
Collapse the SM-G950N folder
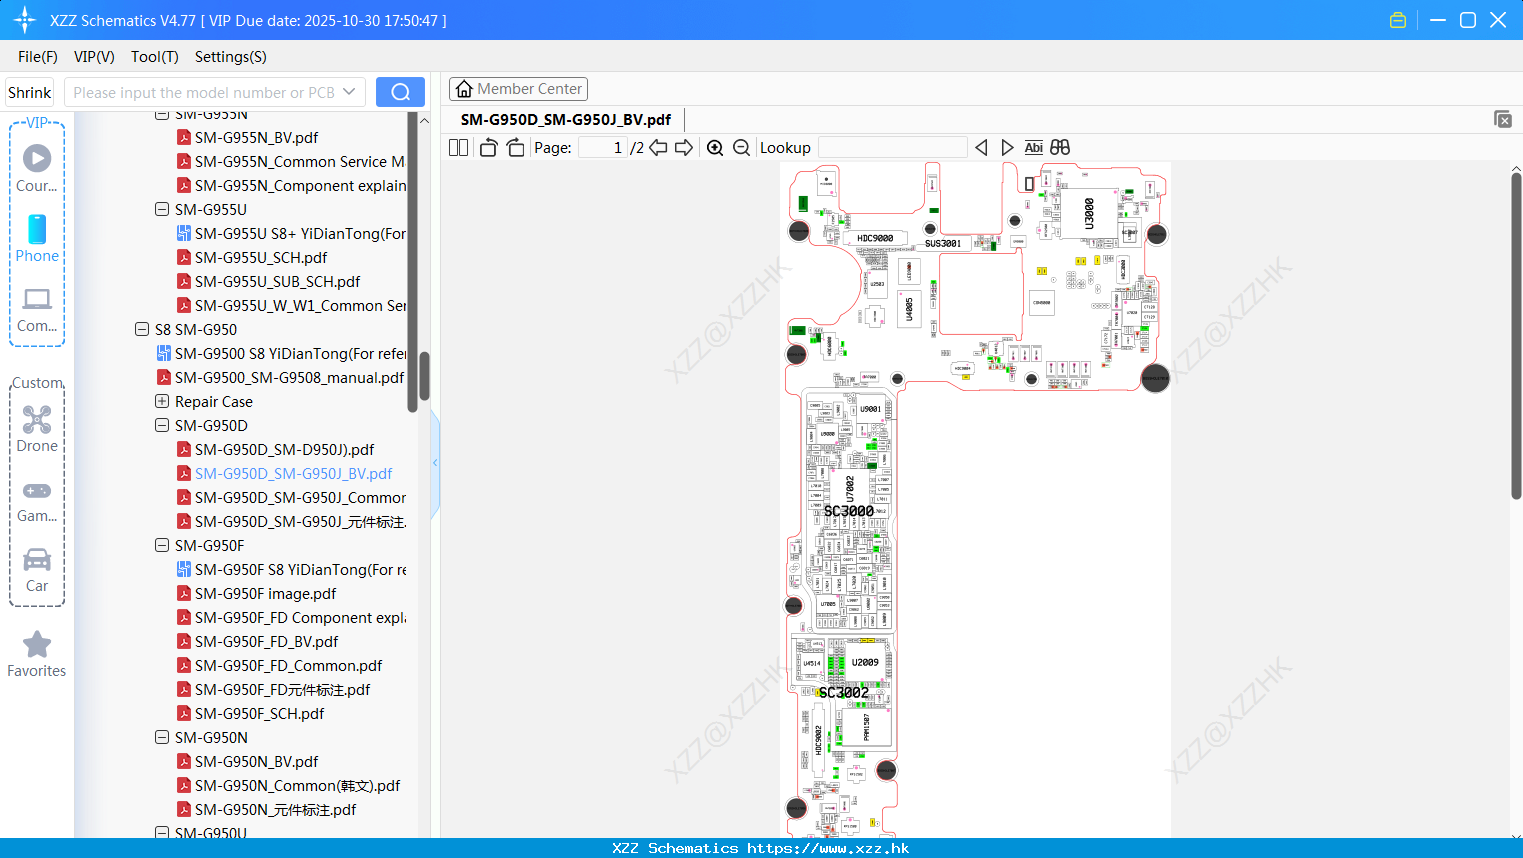(x=162, y=737)
